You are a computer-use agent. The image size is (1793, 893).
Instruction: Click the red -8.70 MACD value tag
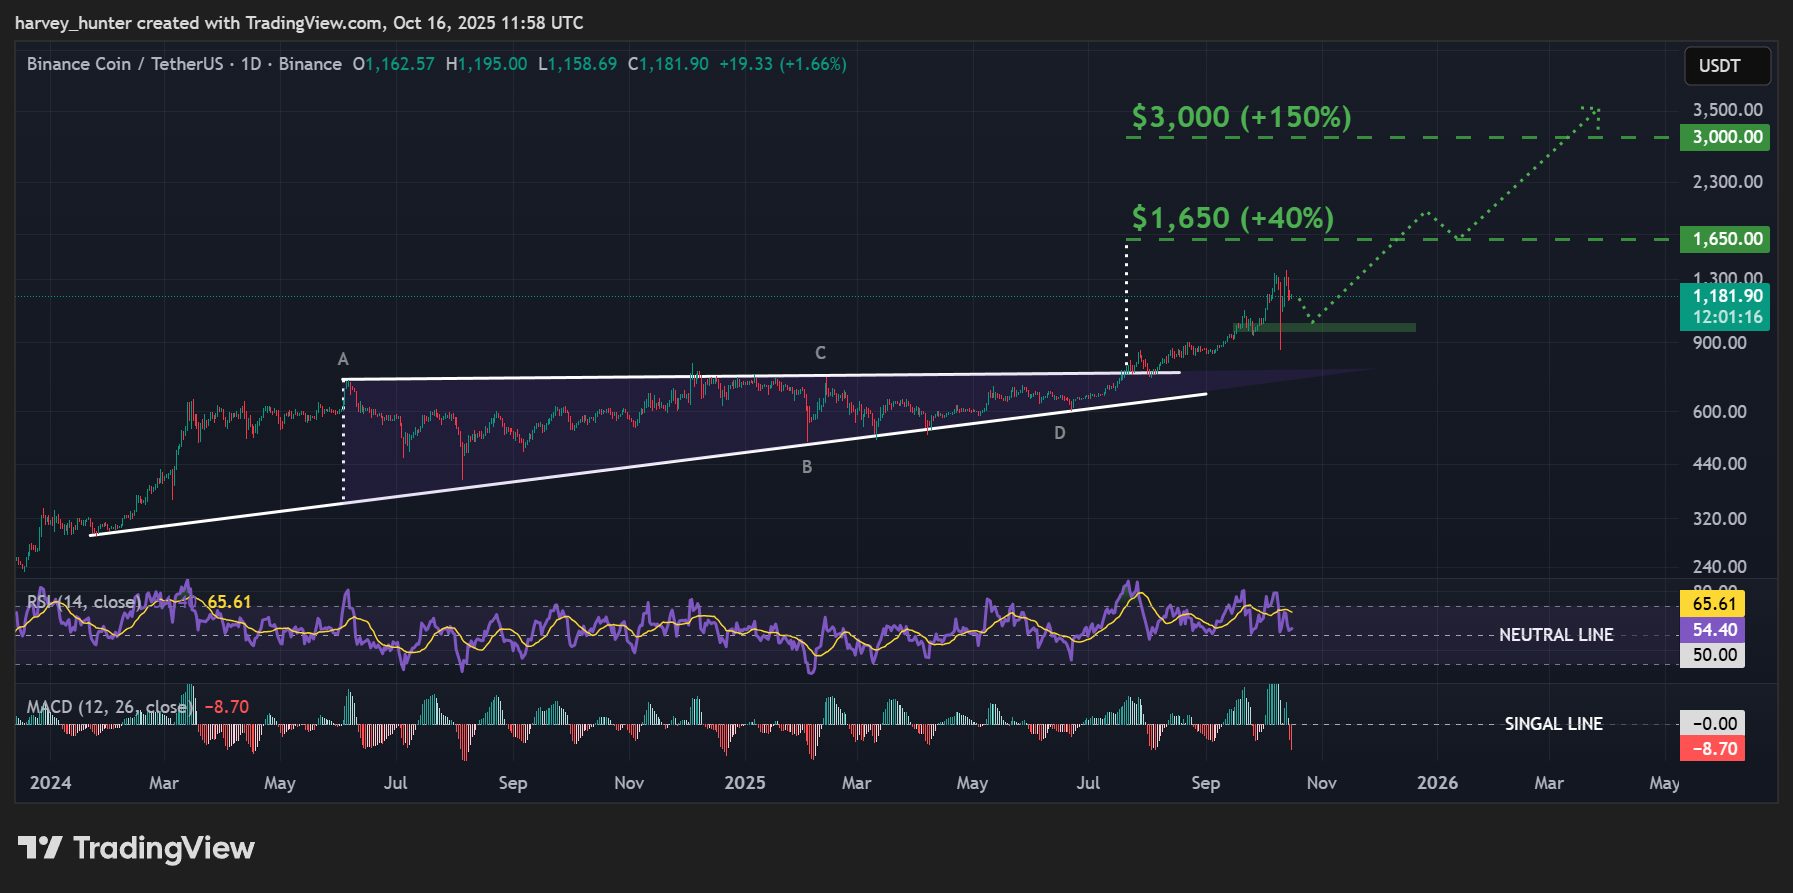(x=1713, y=749)
